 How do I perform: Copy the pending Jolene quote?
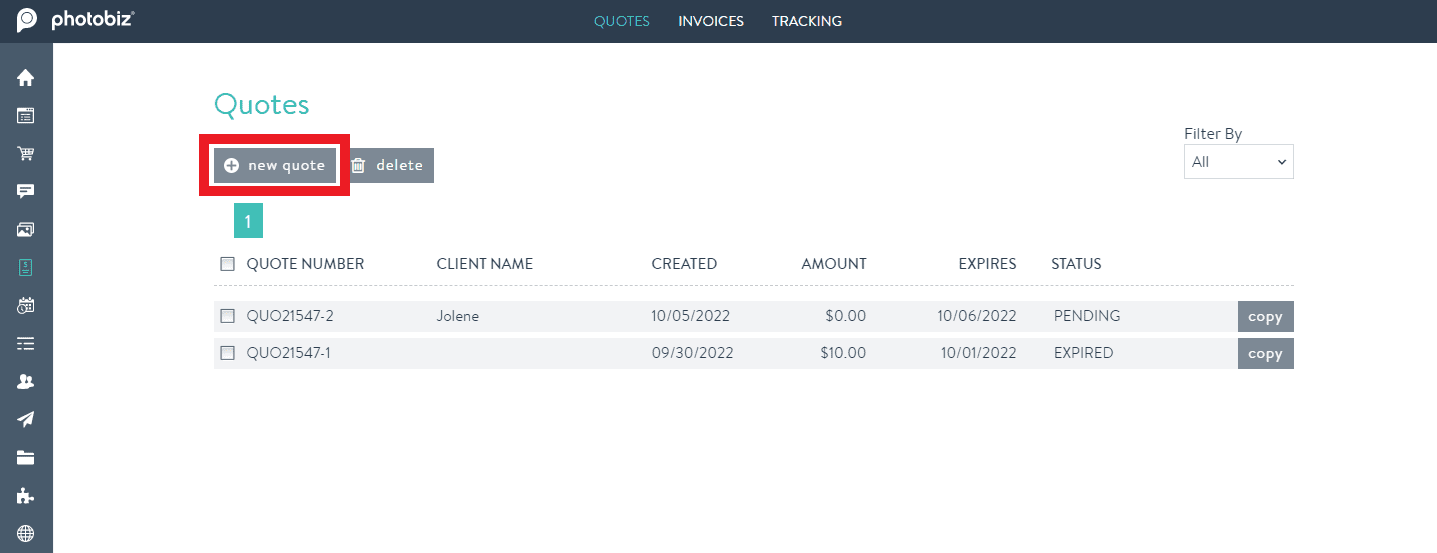point(1265,317)
